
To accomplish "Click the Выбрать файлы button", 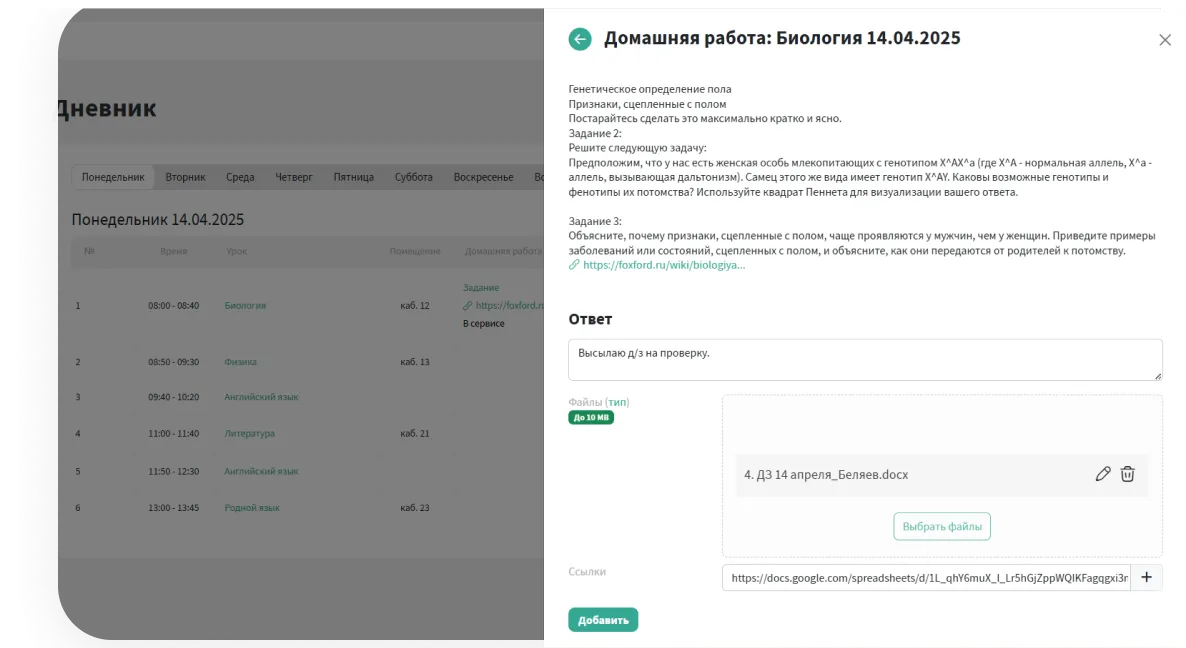I will click(x=941, y=526).
